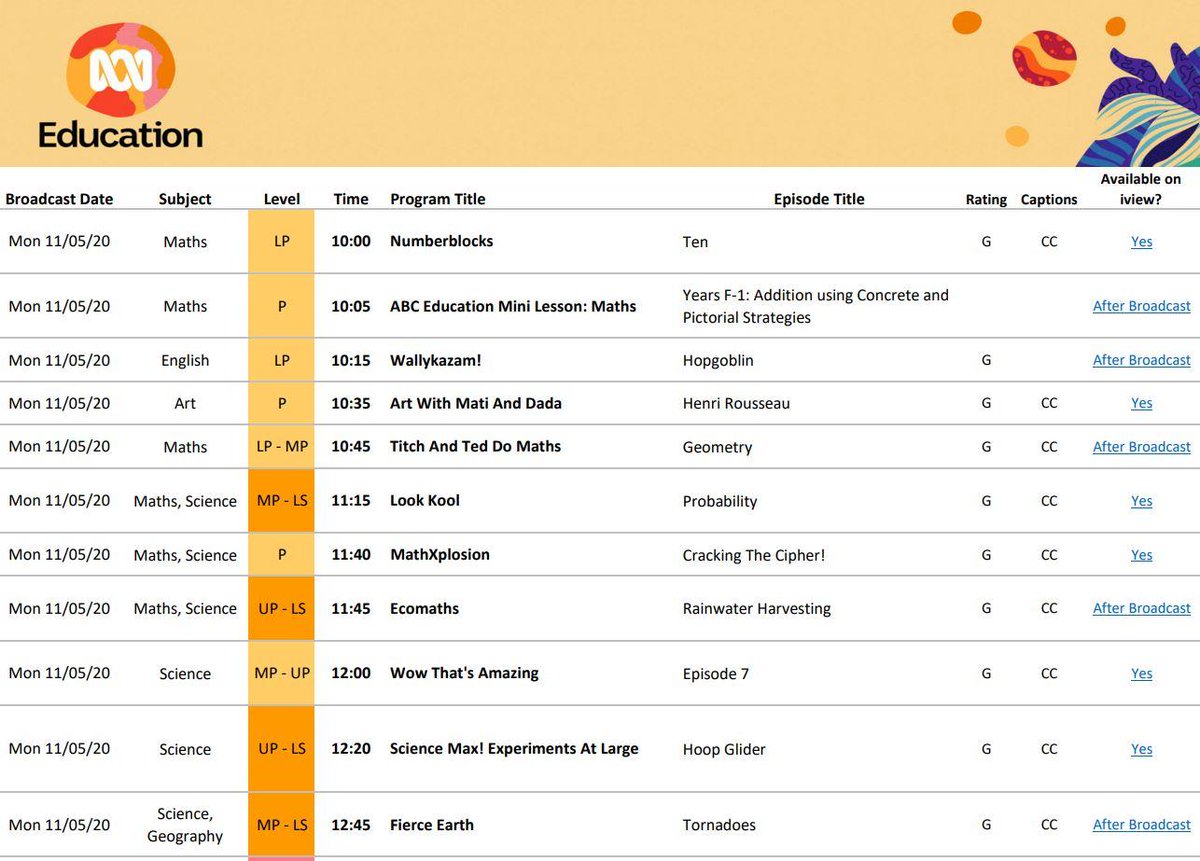This screenshot has width=1200, height=861.
Task: Click the 10:00 time cell
Action: pos(351,241)
